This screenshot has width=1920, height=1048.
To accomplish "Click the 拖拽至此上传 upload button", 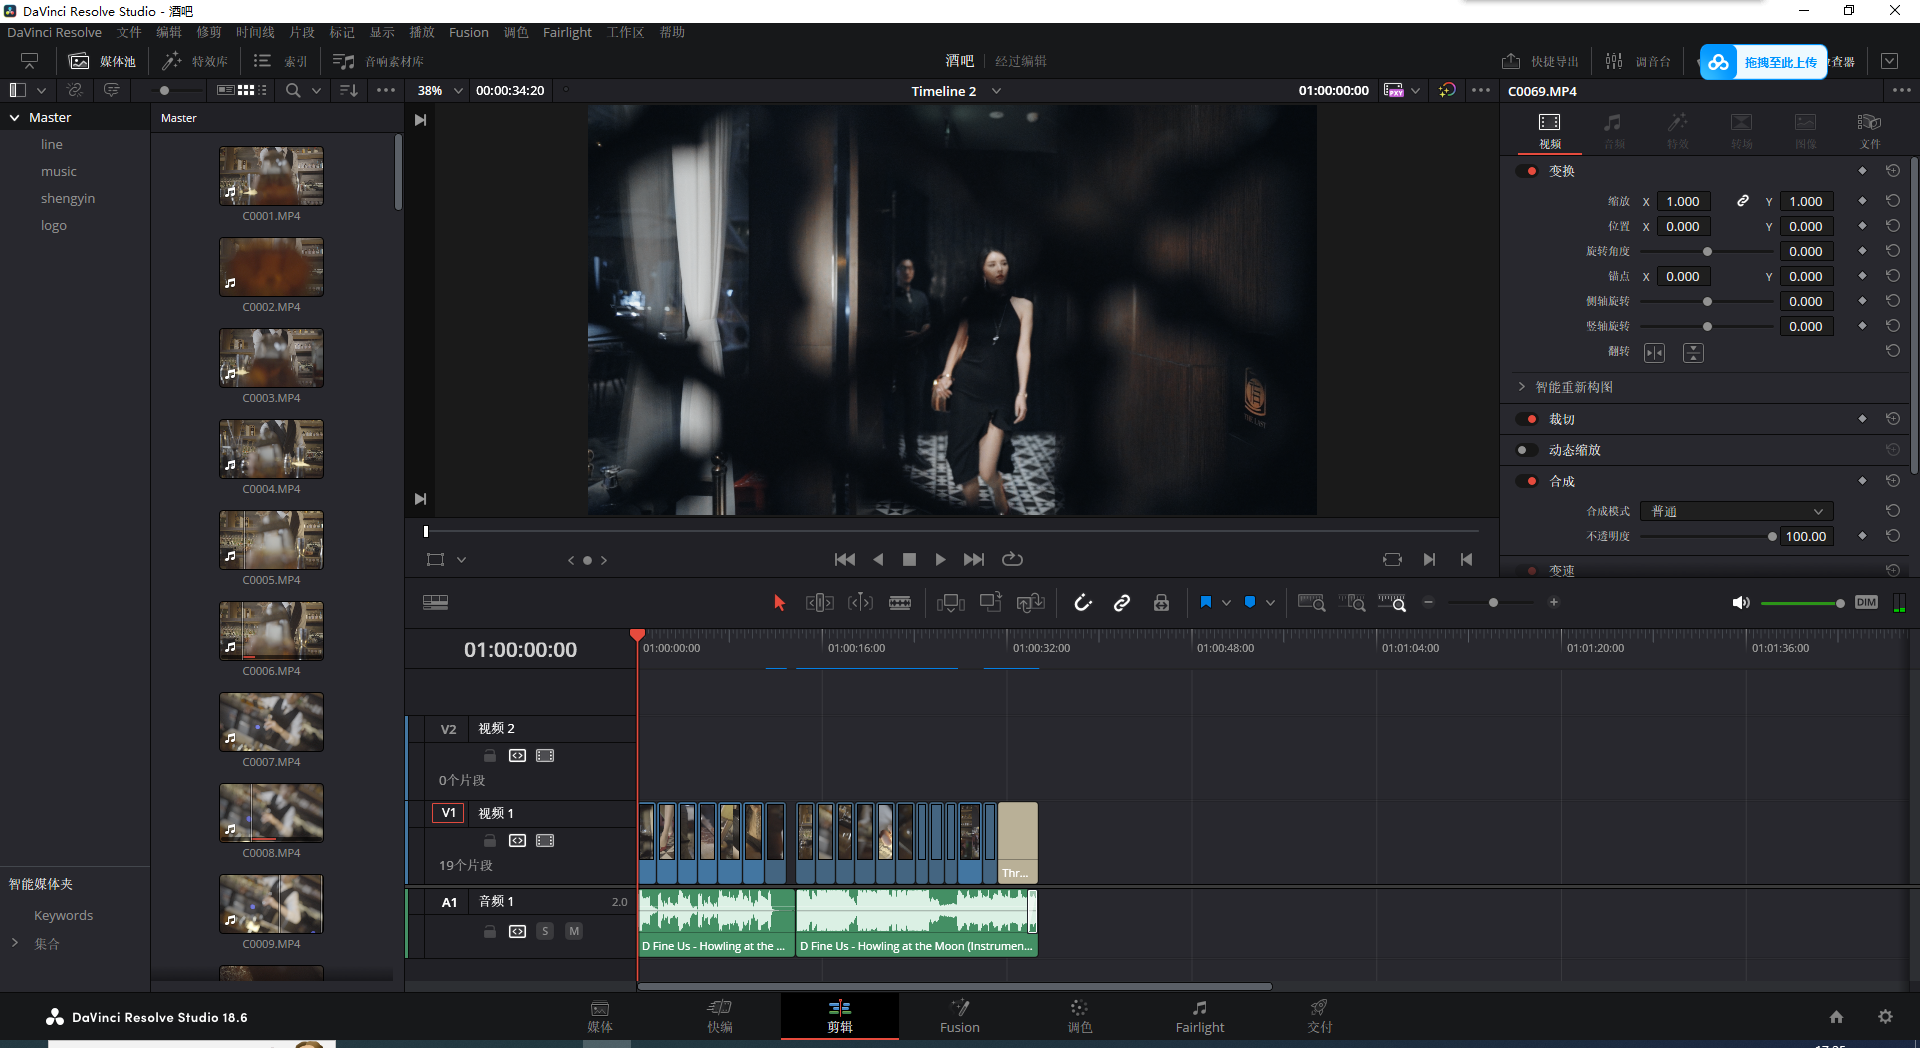I will (x=1763, y=62).
